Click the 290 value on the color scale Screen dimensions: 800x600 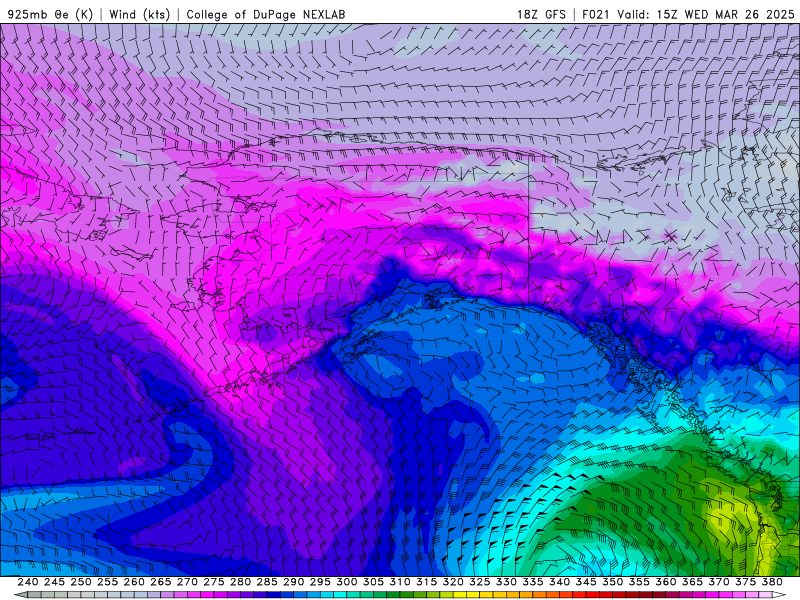click(x=293, y=582)
